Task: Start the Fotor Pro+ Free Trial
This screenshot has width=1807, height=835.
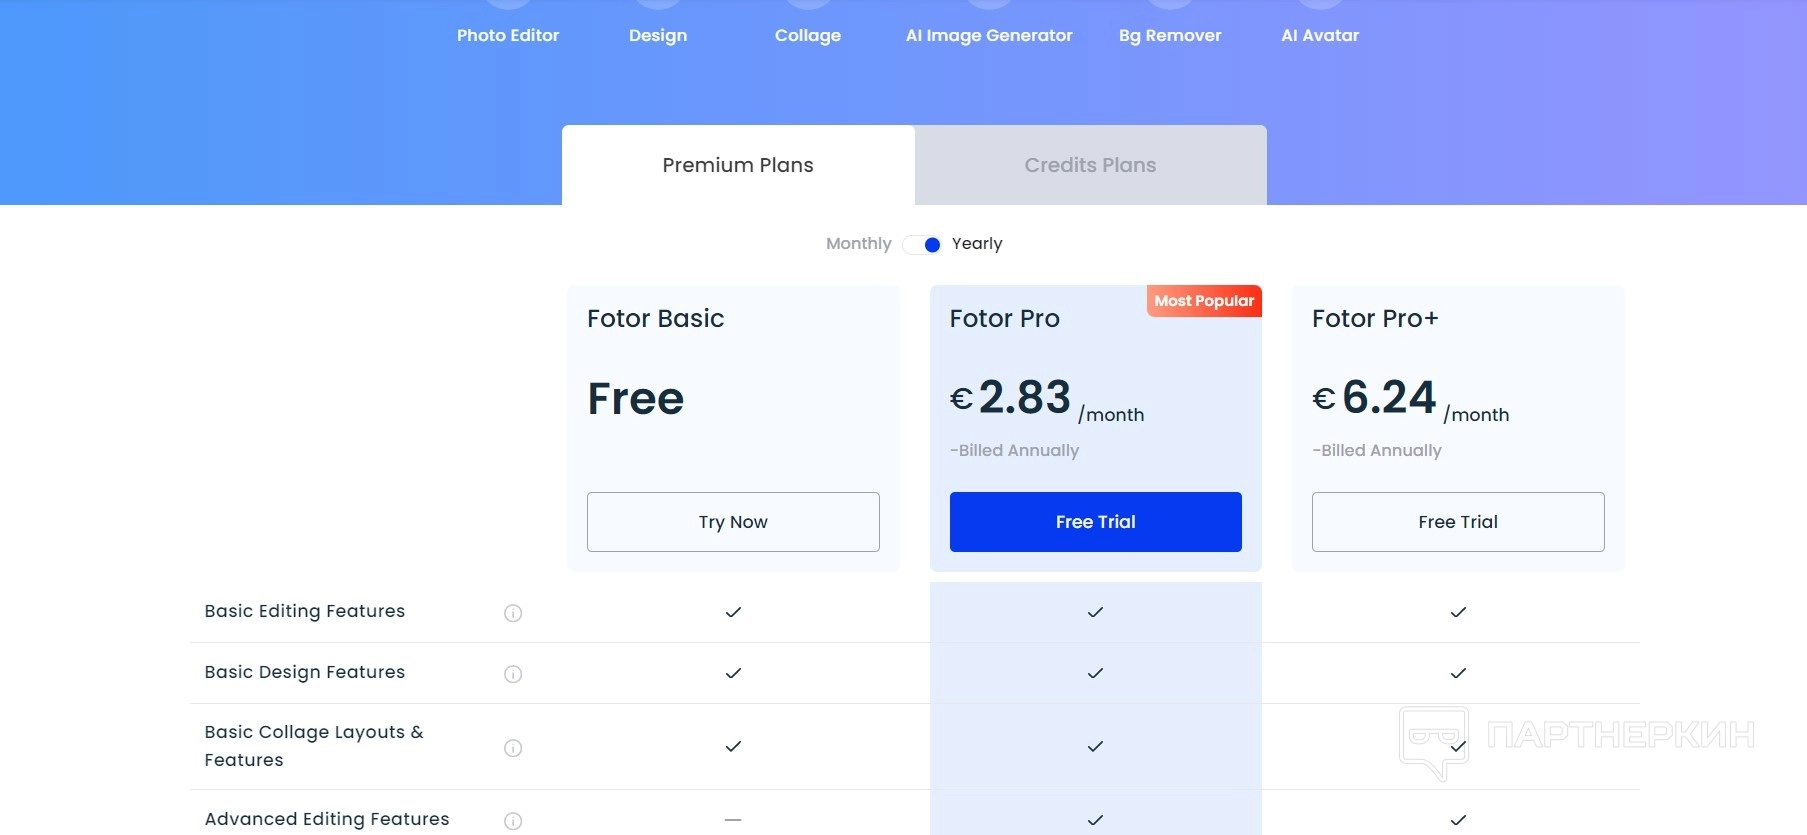Action: coord(1458,522)
